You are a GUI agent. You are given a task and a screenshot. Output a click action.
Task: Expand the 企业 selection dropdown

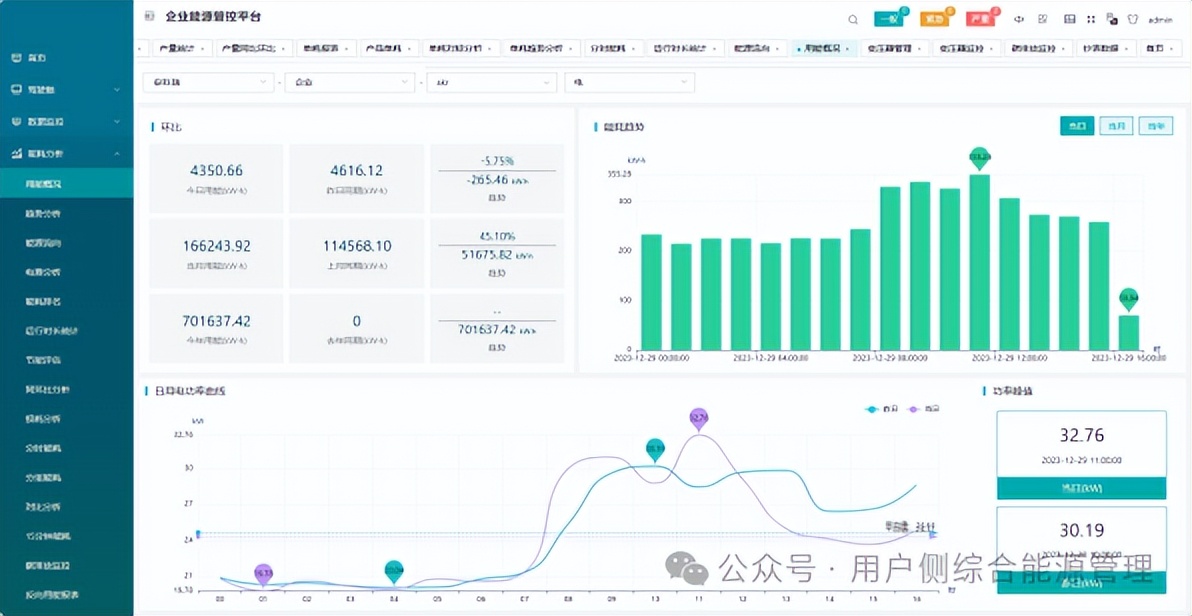[349, 82]
